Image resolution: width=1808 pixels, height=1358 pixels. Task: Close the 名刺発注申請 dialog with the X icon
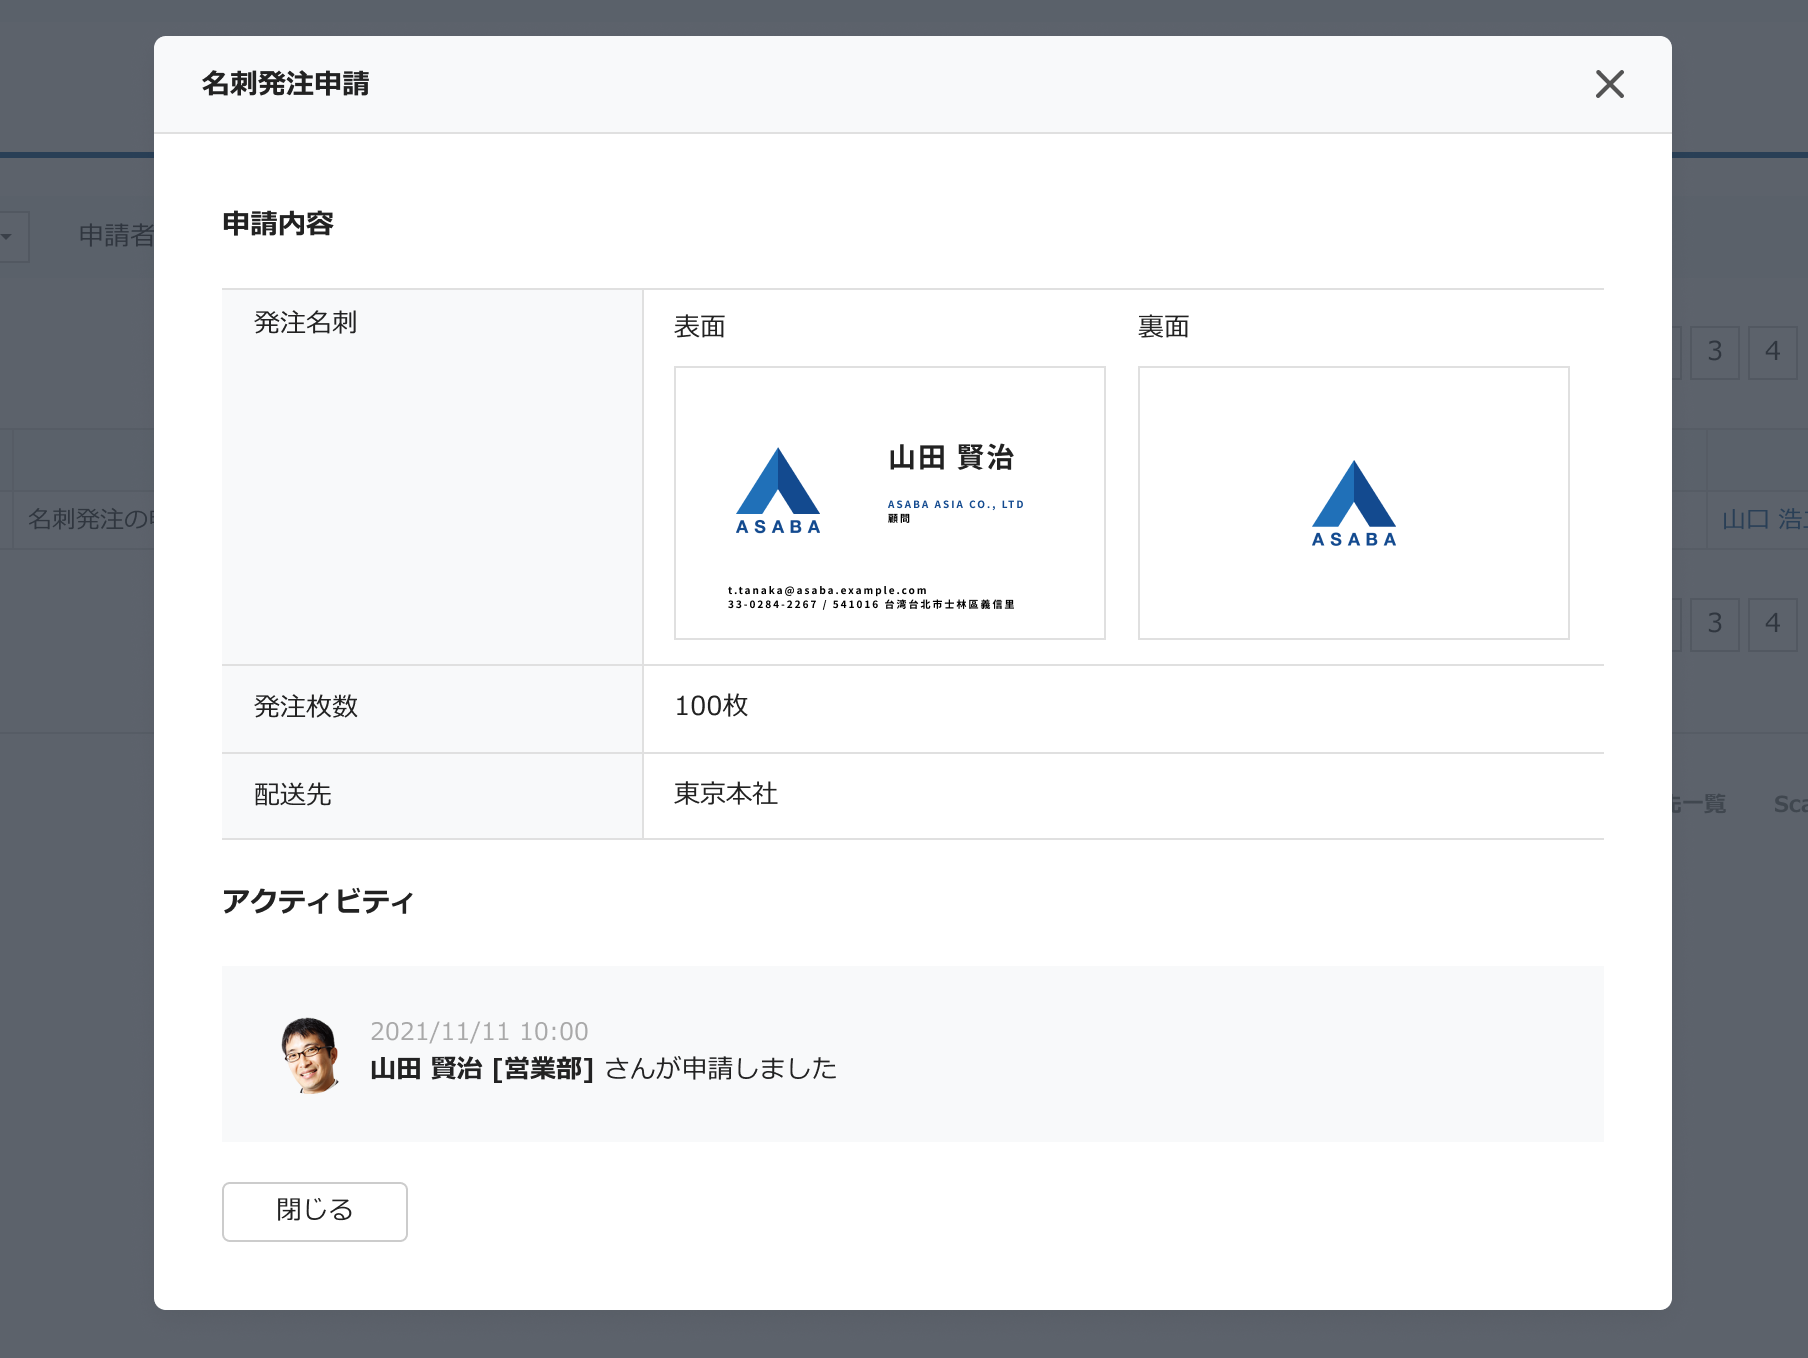[x=1609, y=84]
